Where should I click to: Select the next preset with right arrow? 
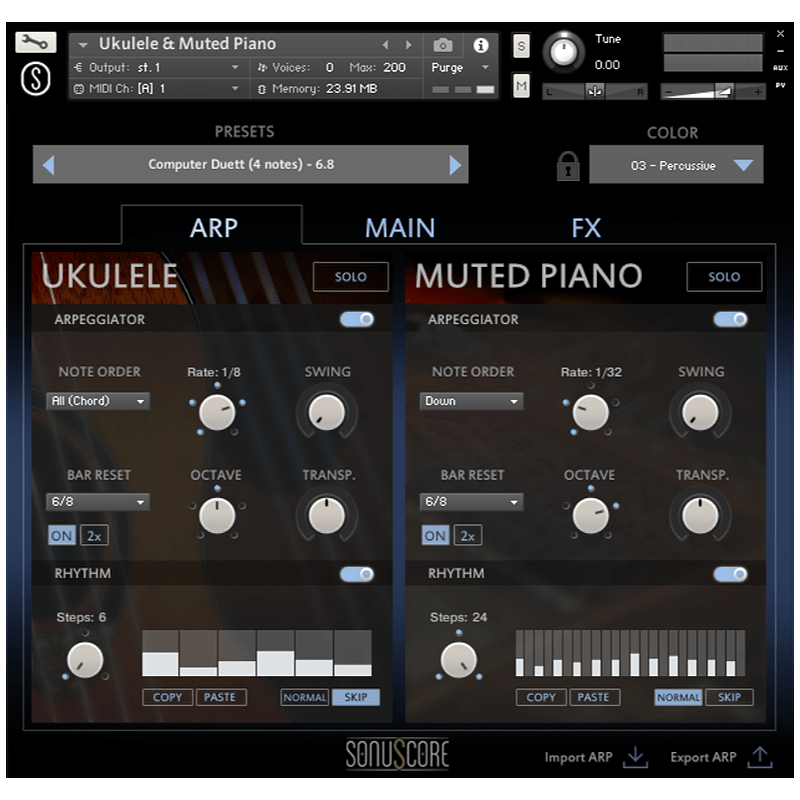click(455, 165)
